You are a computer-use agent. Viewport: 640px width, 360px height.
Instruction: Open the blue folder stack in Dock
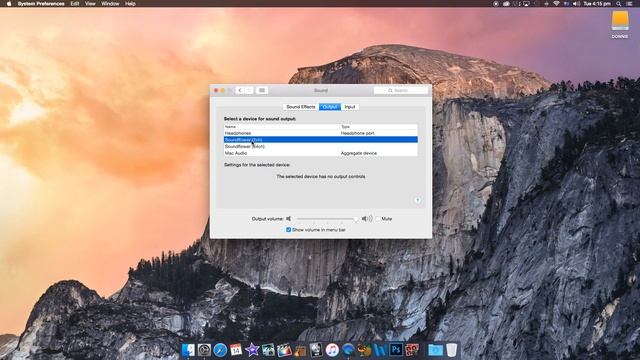point(435,350)
